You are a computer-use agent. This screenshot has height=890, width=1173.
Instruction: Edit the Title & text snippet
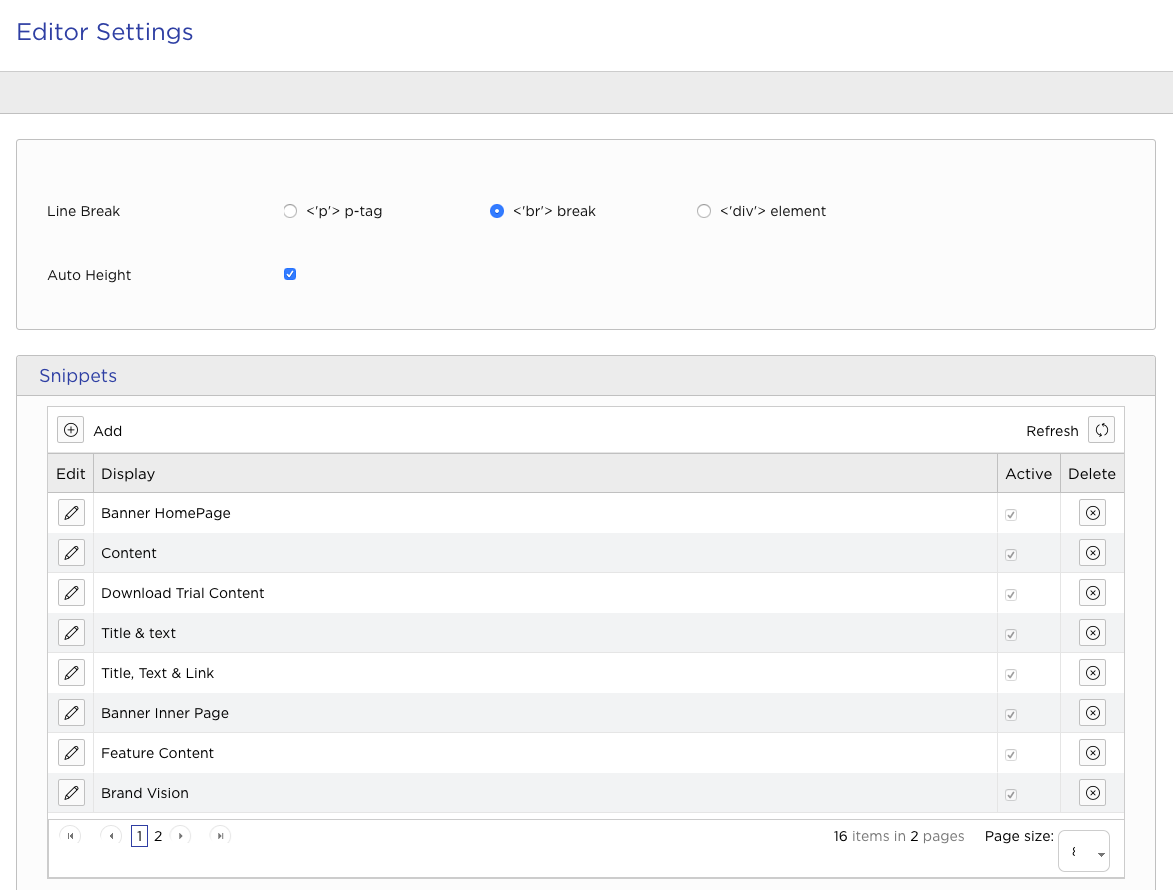pos(71,633)
